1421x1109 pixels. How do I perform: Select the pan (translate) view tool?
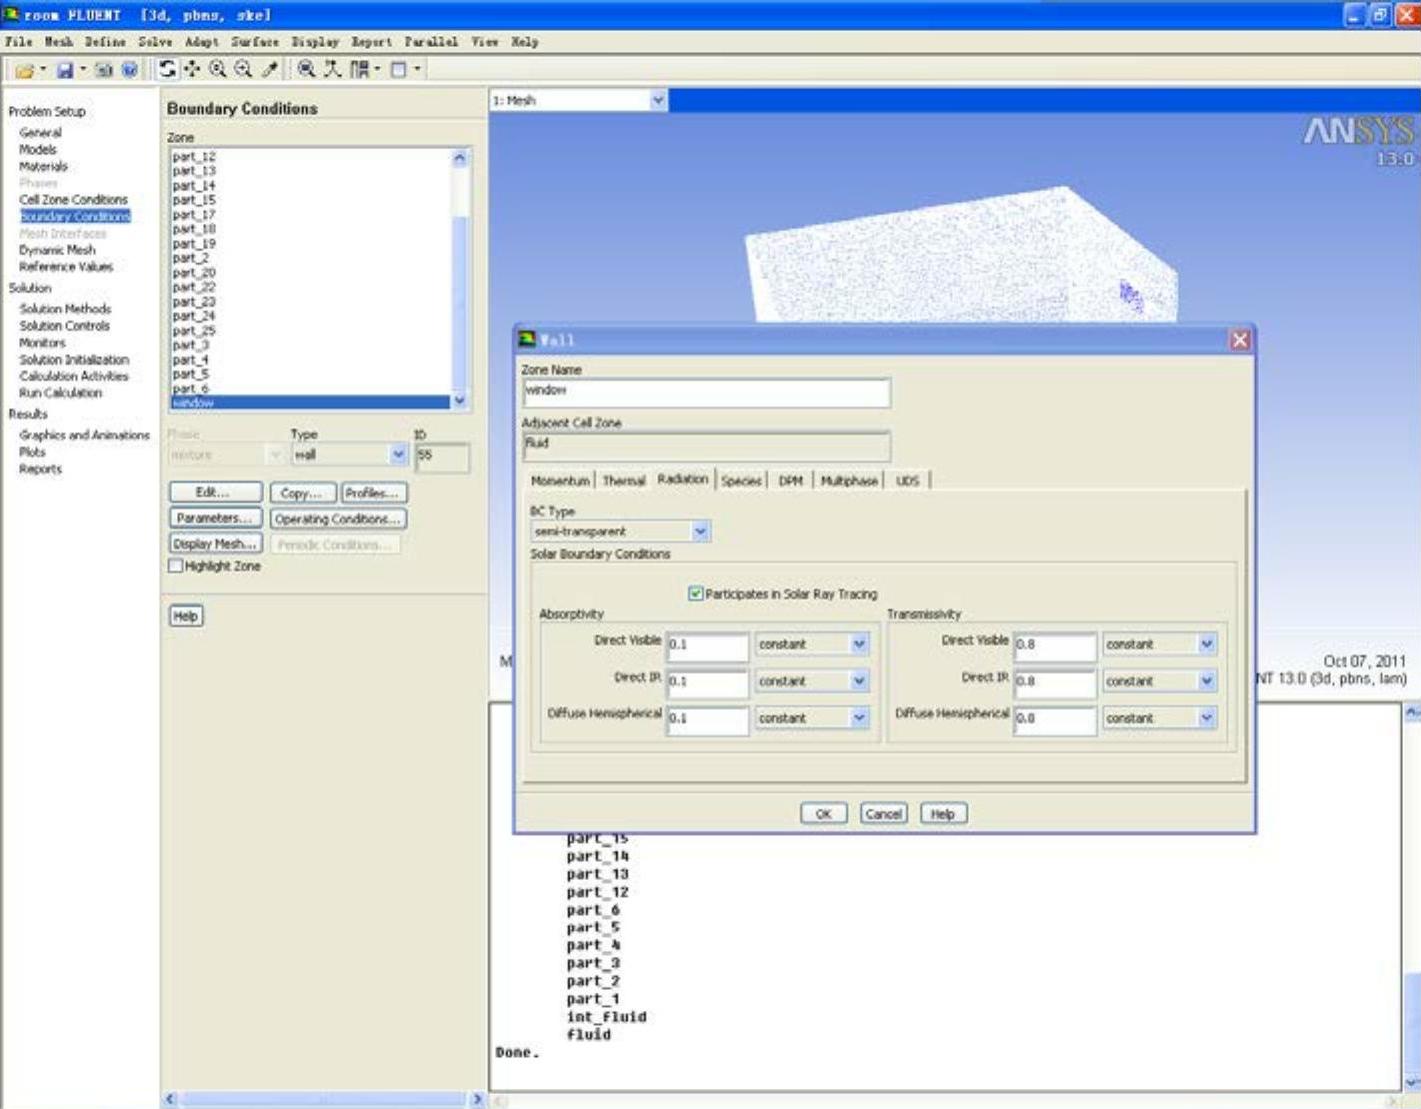point(192,69)
